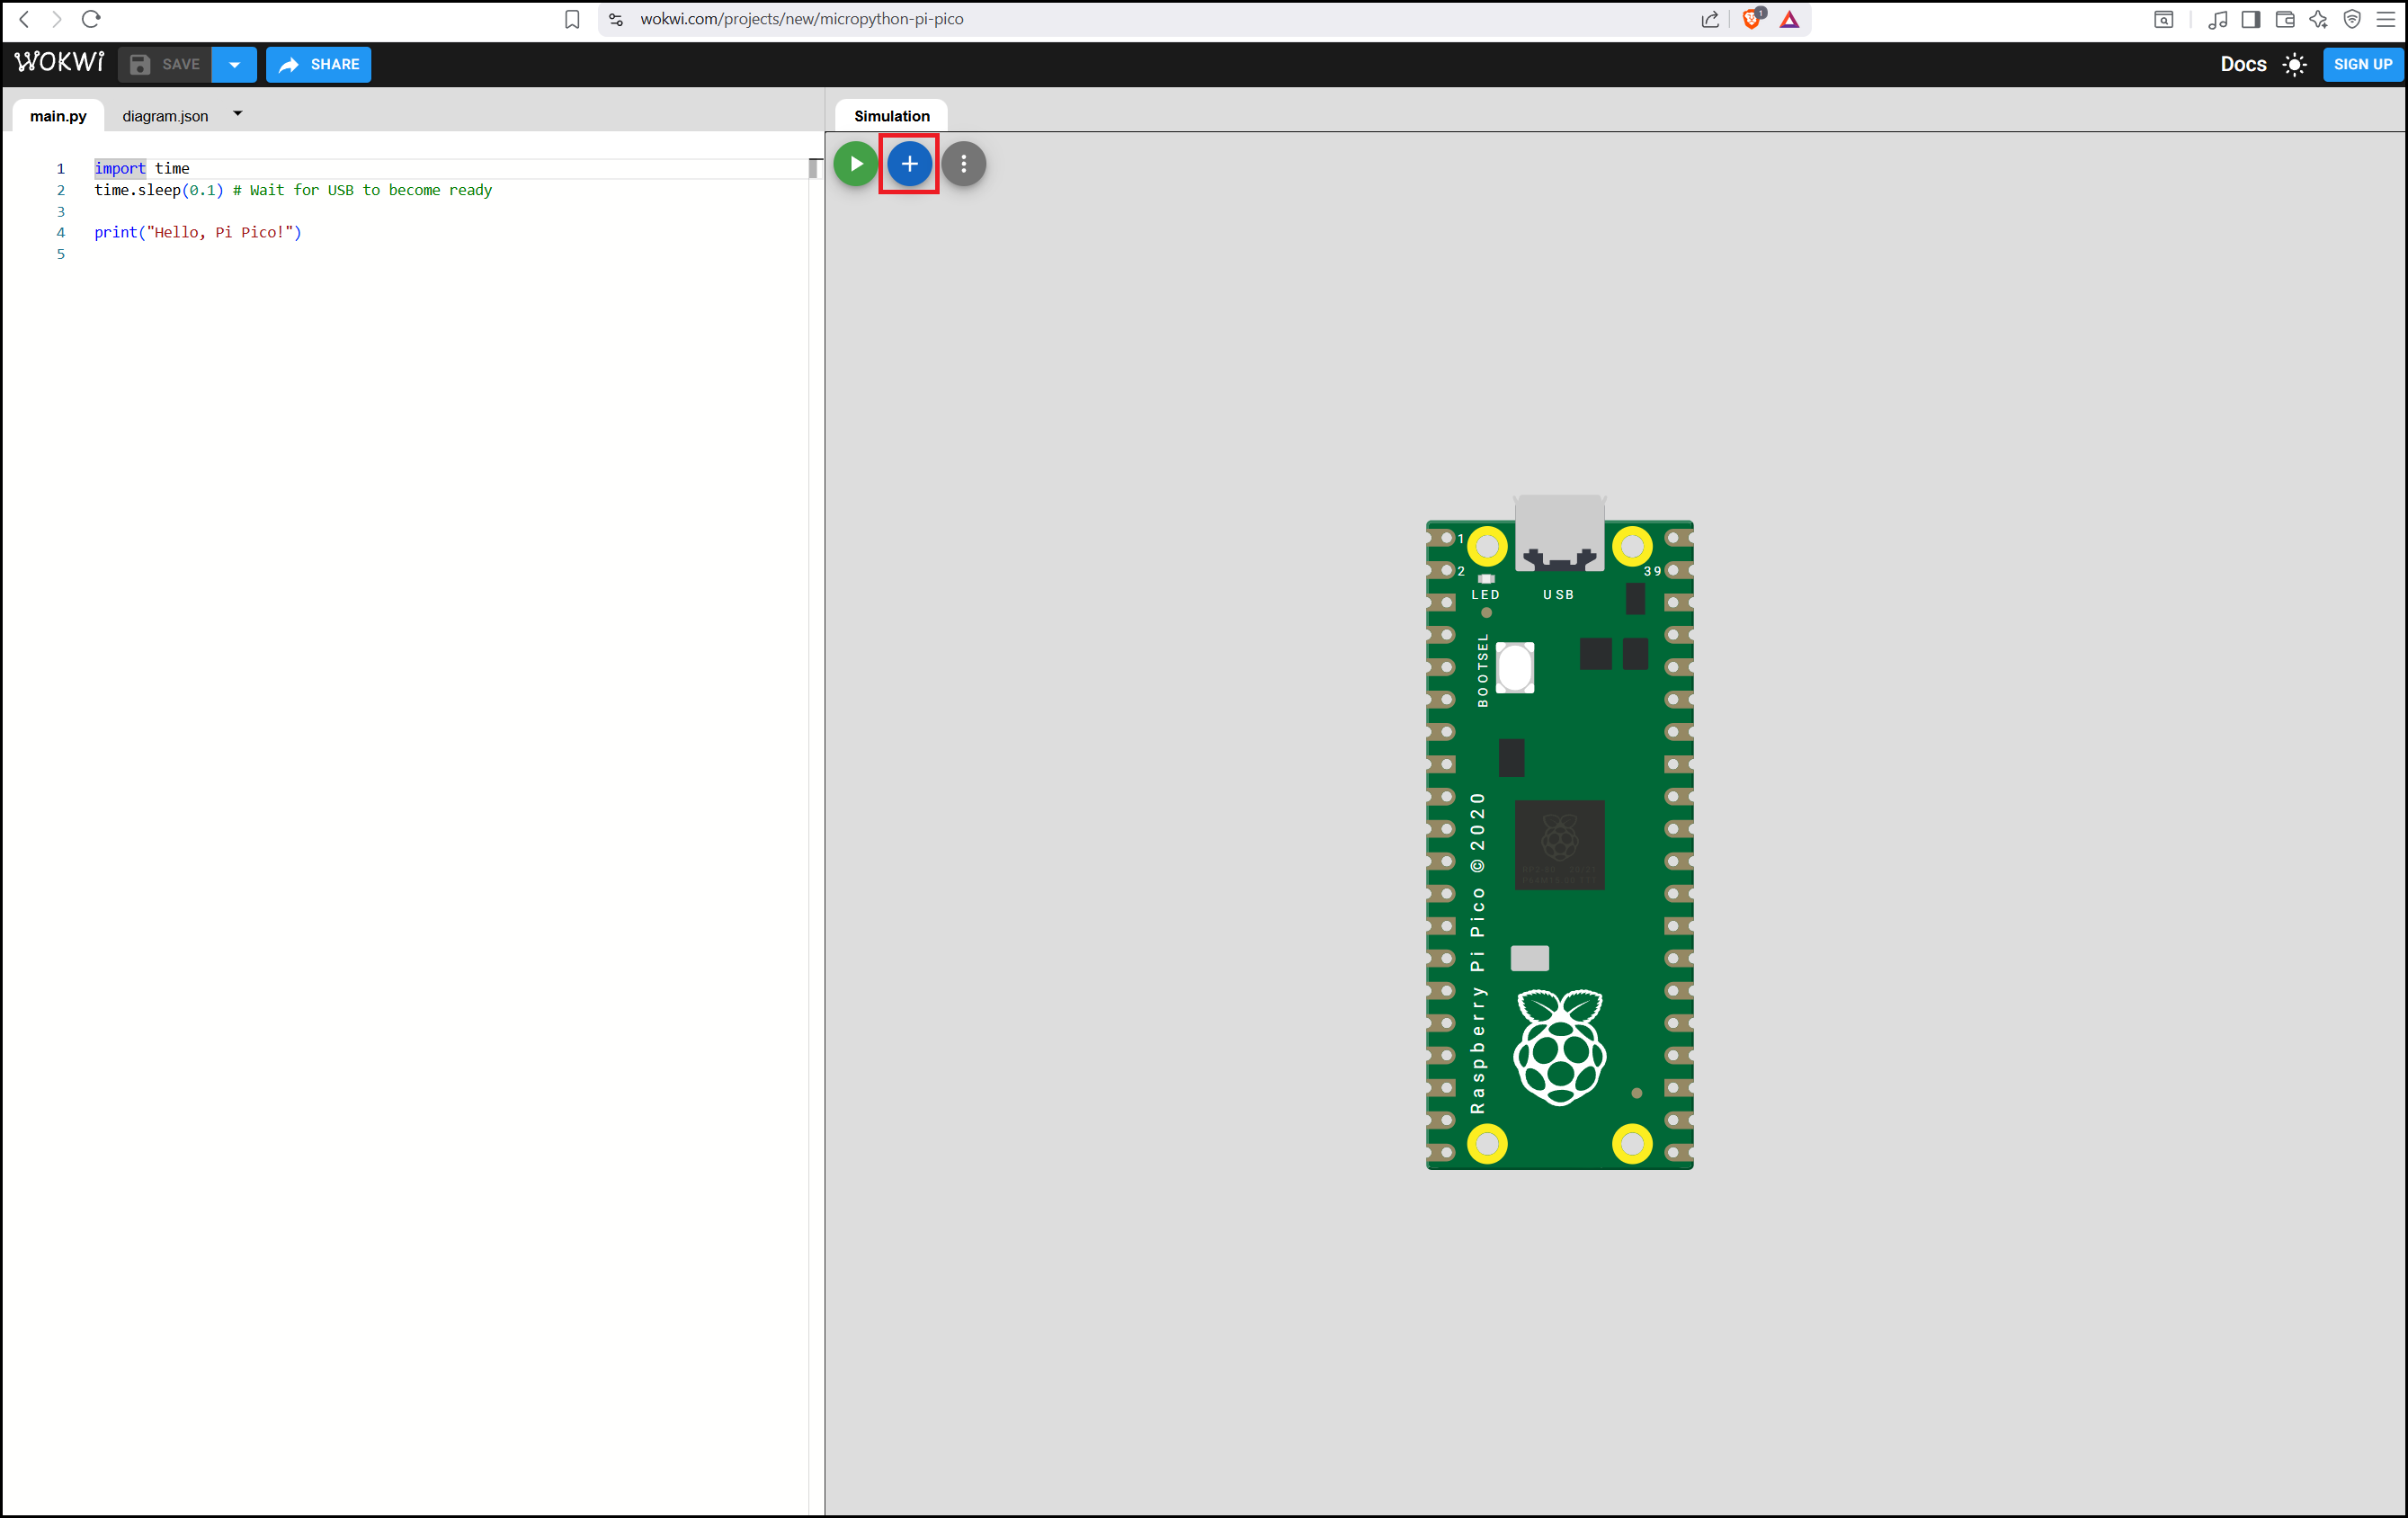Click line number 5 in the editor gutter

pyautogui.click(x=61, y=254)
